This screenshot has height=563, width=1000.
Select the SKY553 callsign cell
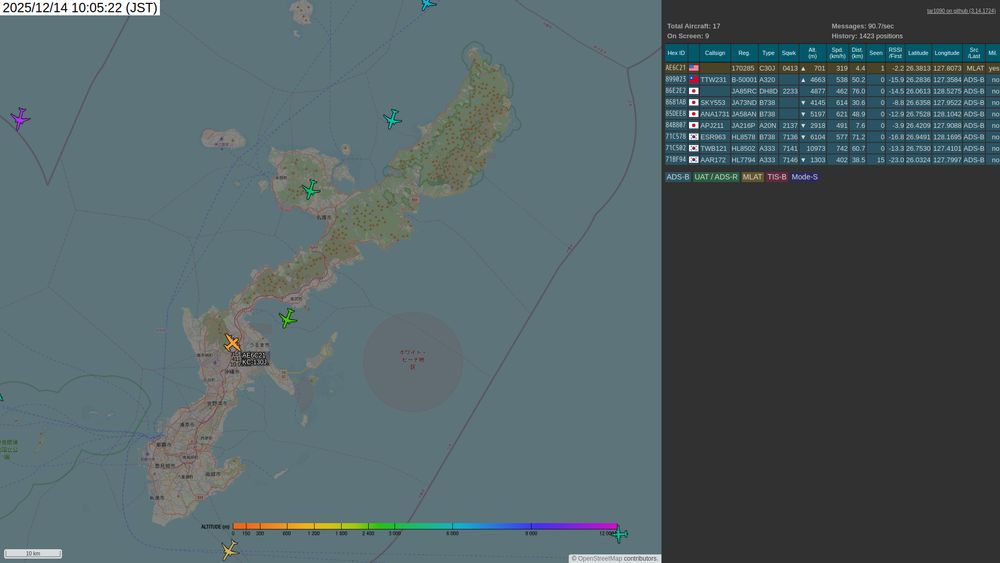pos(713,103)
